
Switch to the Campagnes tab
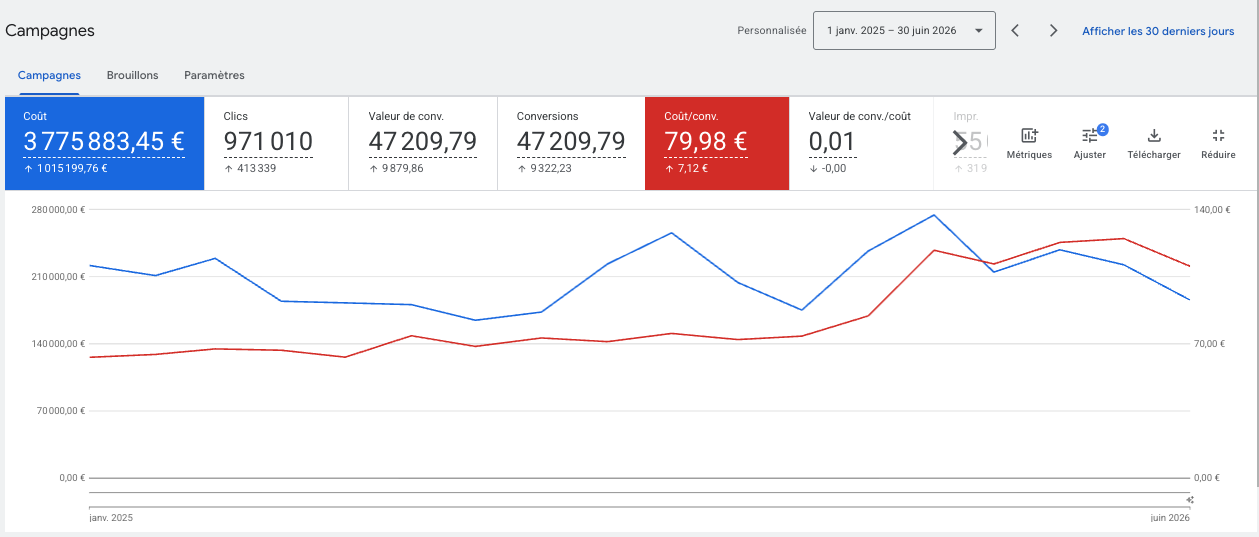click(x=49, y=75)
